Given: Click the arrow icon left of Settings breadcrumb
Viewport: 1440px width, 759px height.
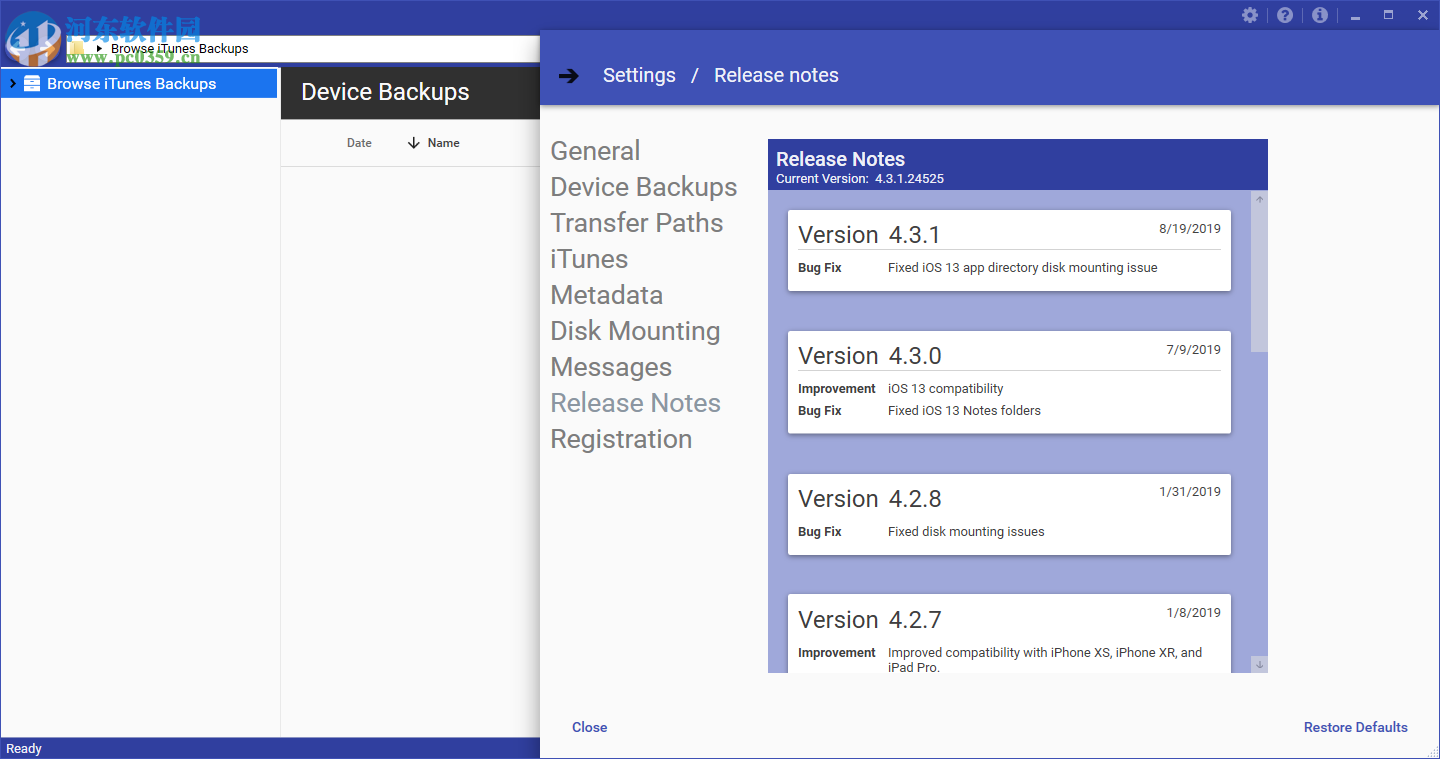Looking at the screenshot, I should [x=569, y=74].
